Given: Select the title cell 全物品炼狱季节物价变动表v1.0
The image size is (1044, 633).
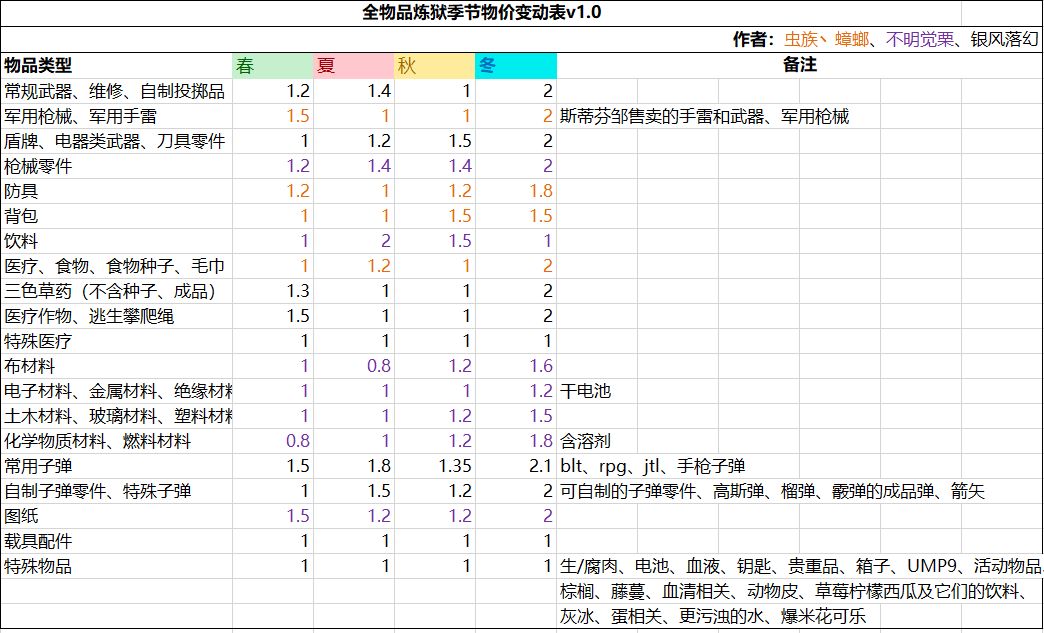Looking at the screenshot, I should (x=481, y=13).
